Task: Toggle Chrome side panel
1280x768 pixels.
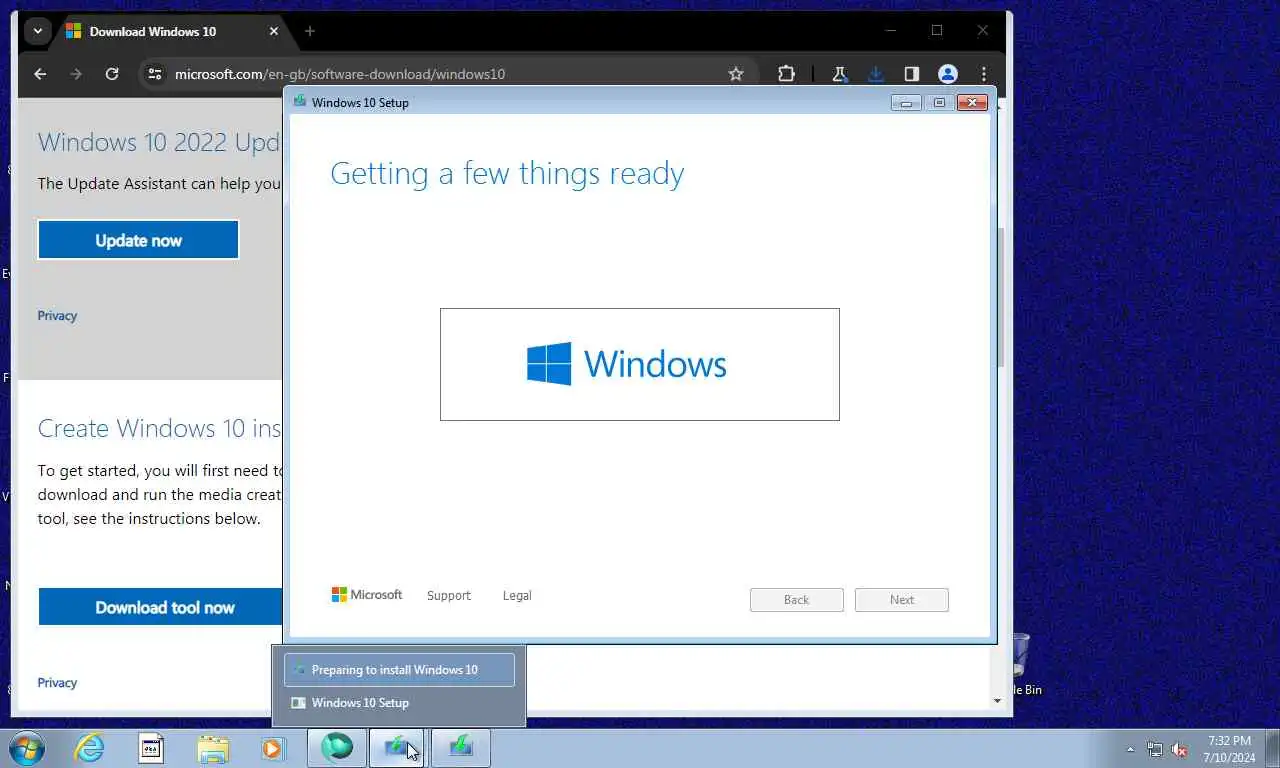Action: [912, 74]
